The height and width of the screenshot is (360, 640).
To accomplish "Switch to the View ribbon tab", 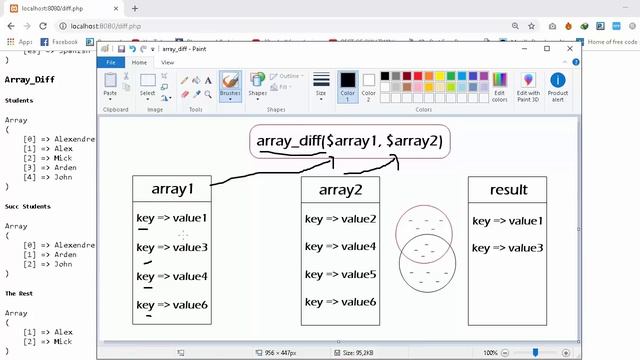I will pos(167,62).
